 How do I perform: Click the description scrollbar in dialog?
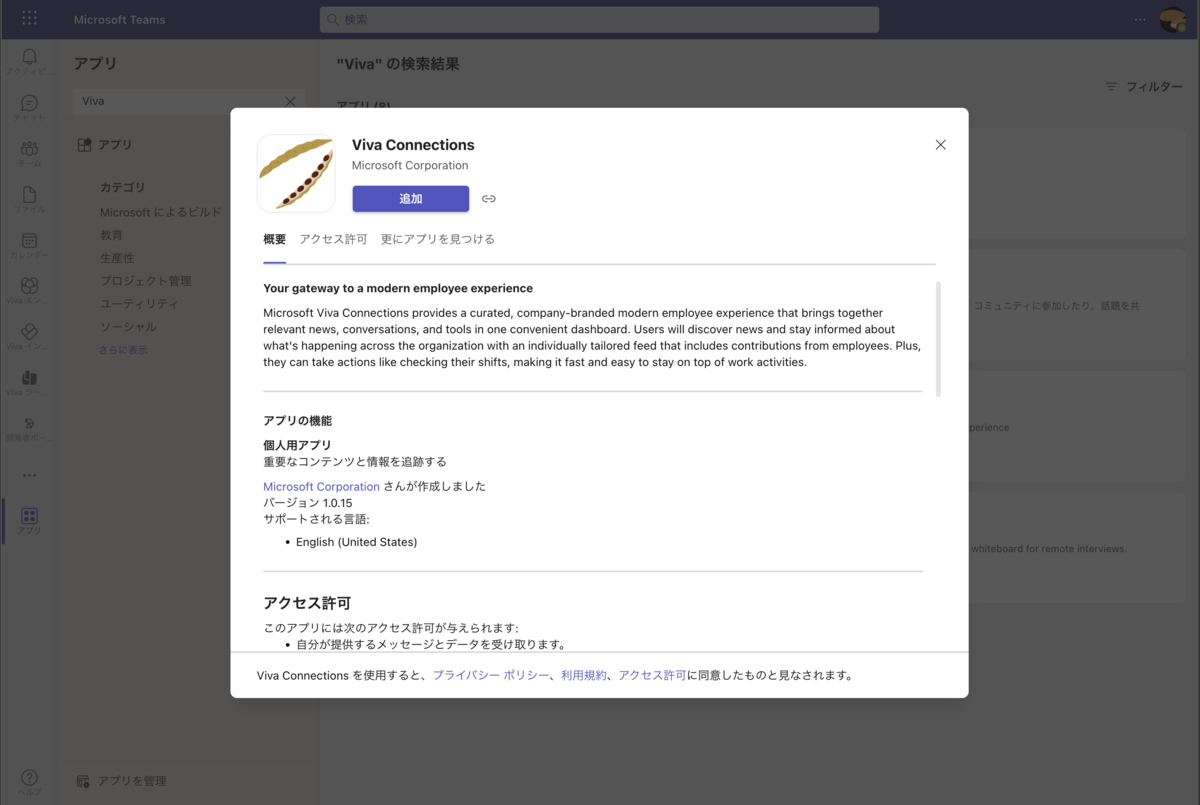(x=938, y=339)
